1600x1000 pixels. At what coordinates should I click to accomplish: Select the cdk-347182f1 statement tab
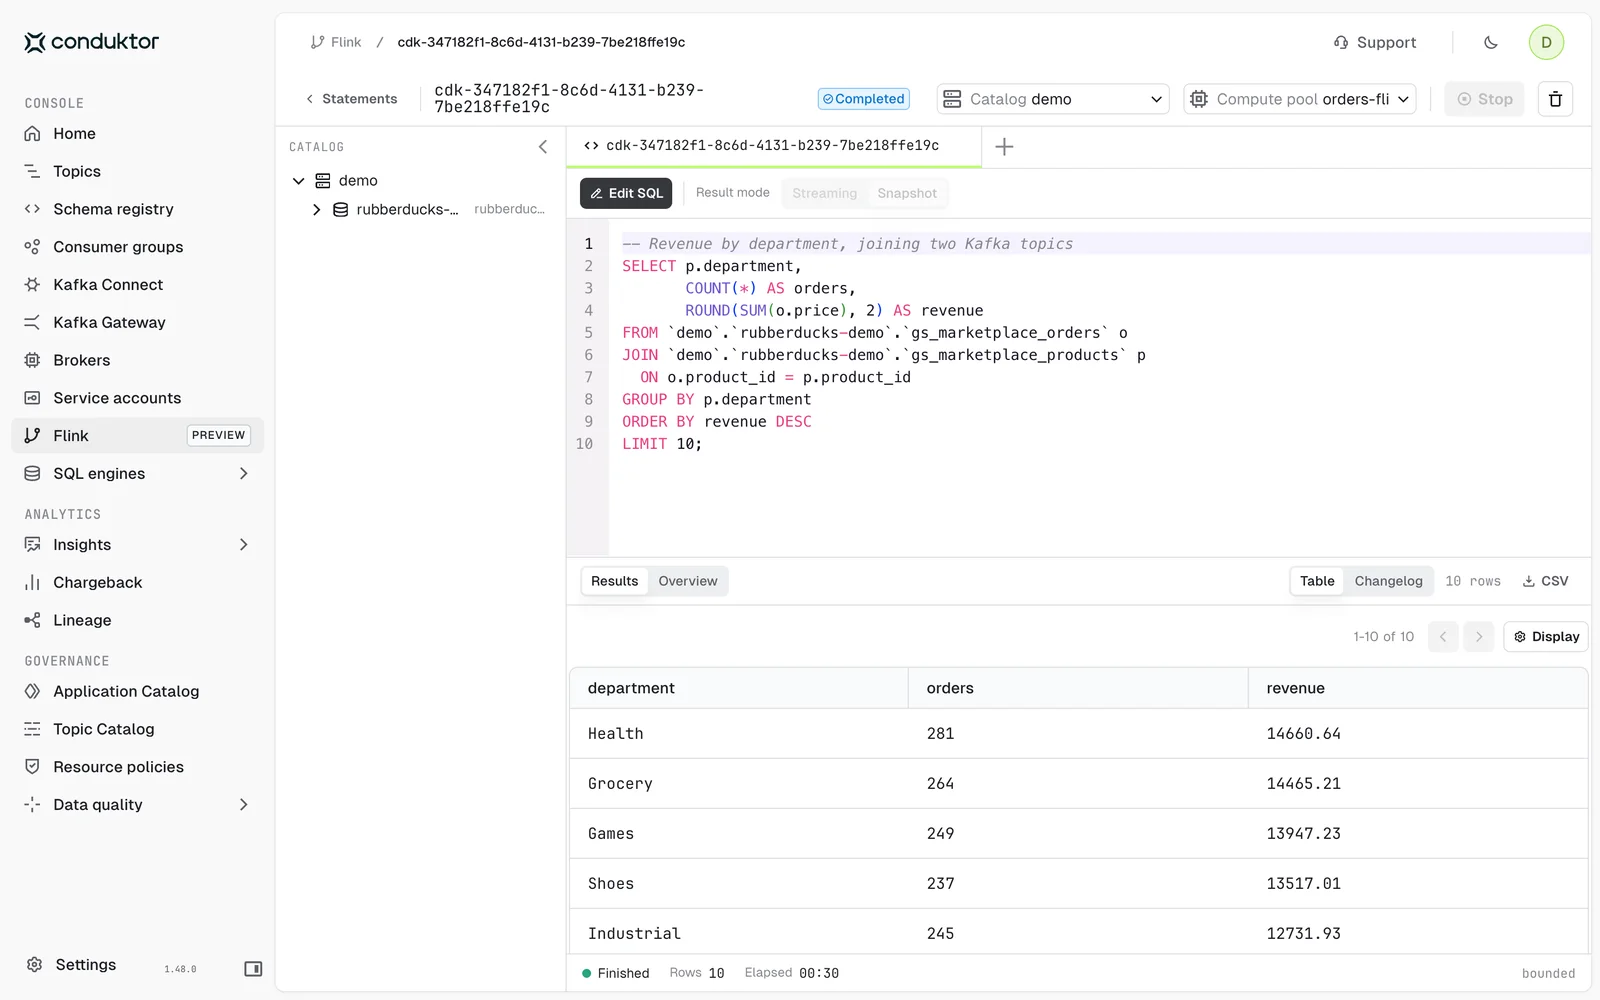773,146
